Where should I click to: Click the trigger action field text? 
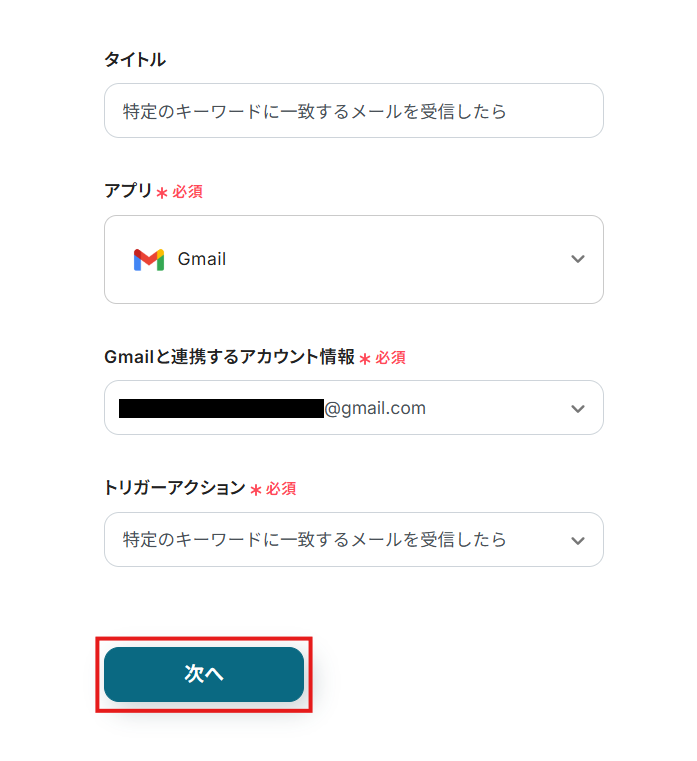(x=314, y=540)
